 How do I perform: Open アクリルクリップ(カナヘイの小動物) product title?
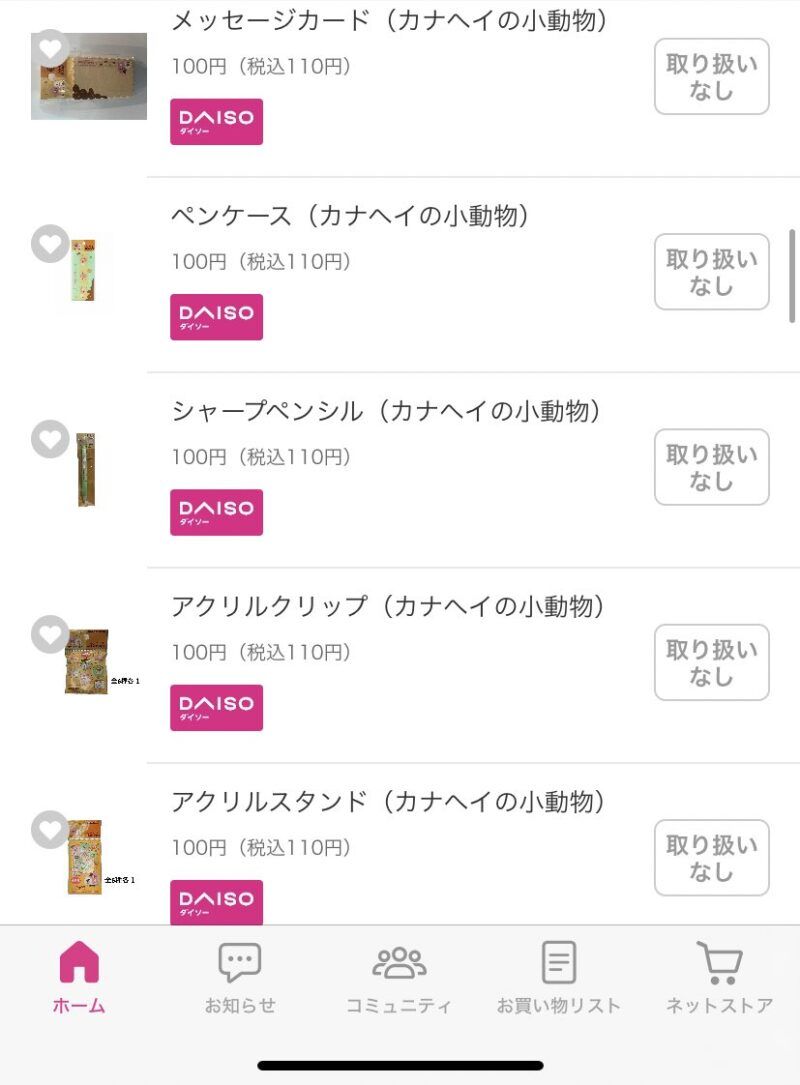click(x=388, y=607)
